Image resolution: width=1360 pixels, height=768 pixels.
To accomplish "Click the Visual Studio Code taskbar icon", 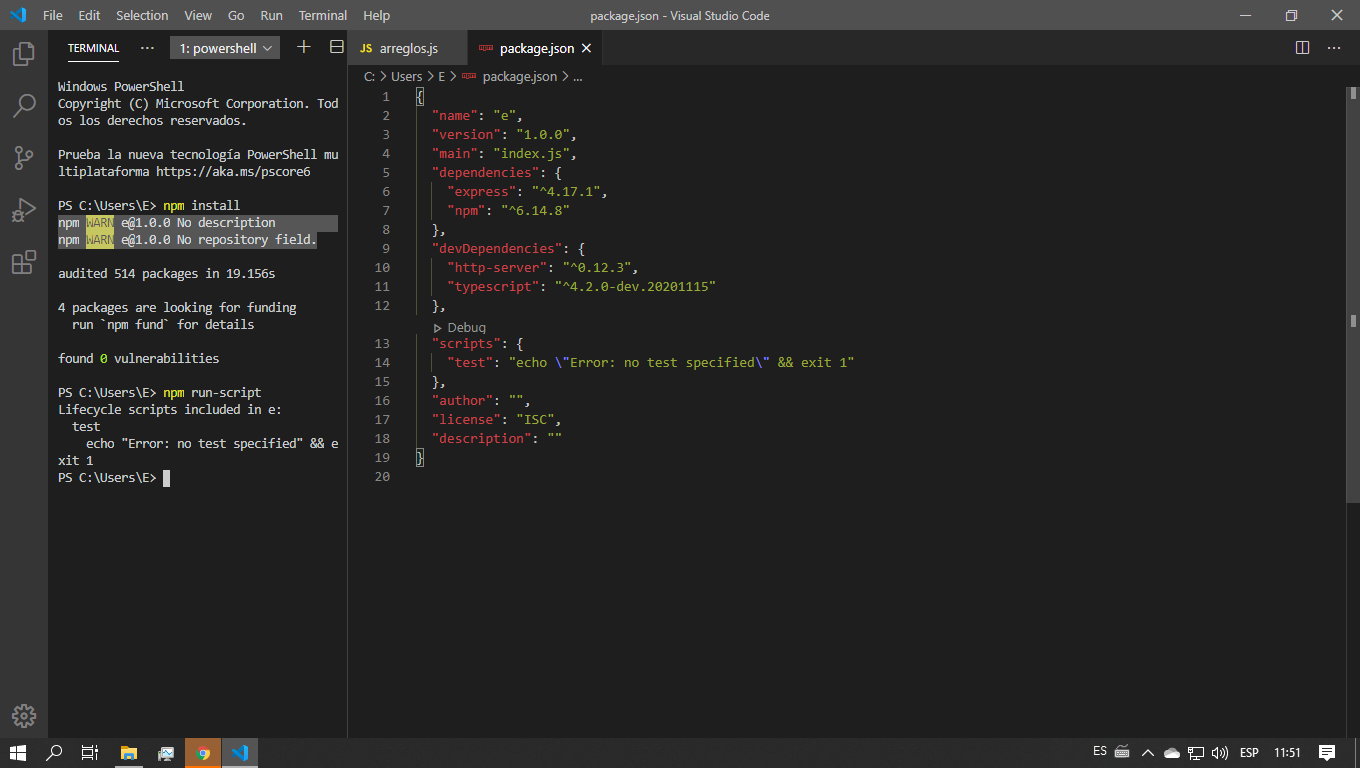I will coord(240,753).
